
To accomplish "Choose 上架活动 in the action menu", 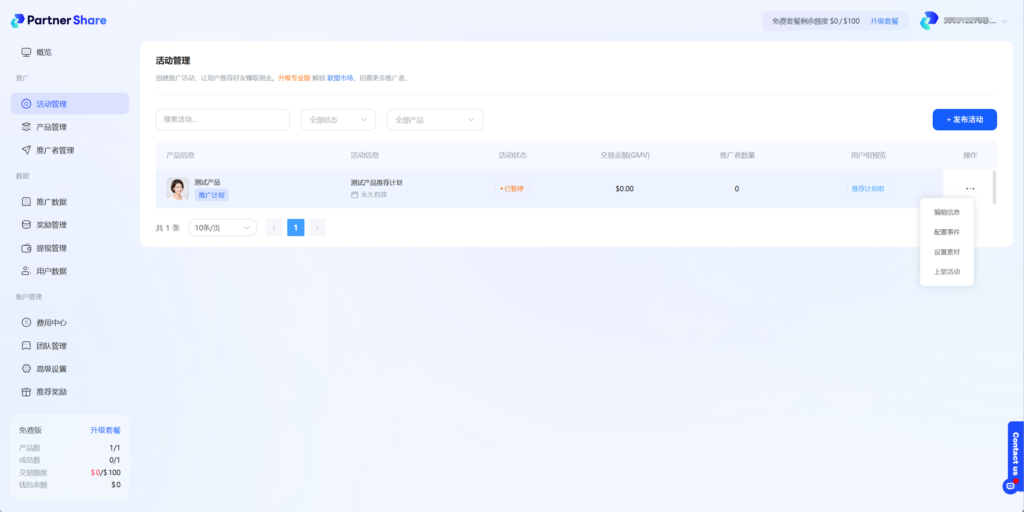I will 946,271.
